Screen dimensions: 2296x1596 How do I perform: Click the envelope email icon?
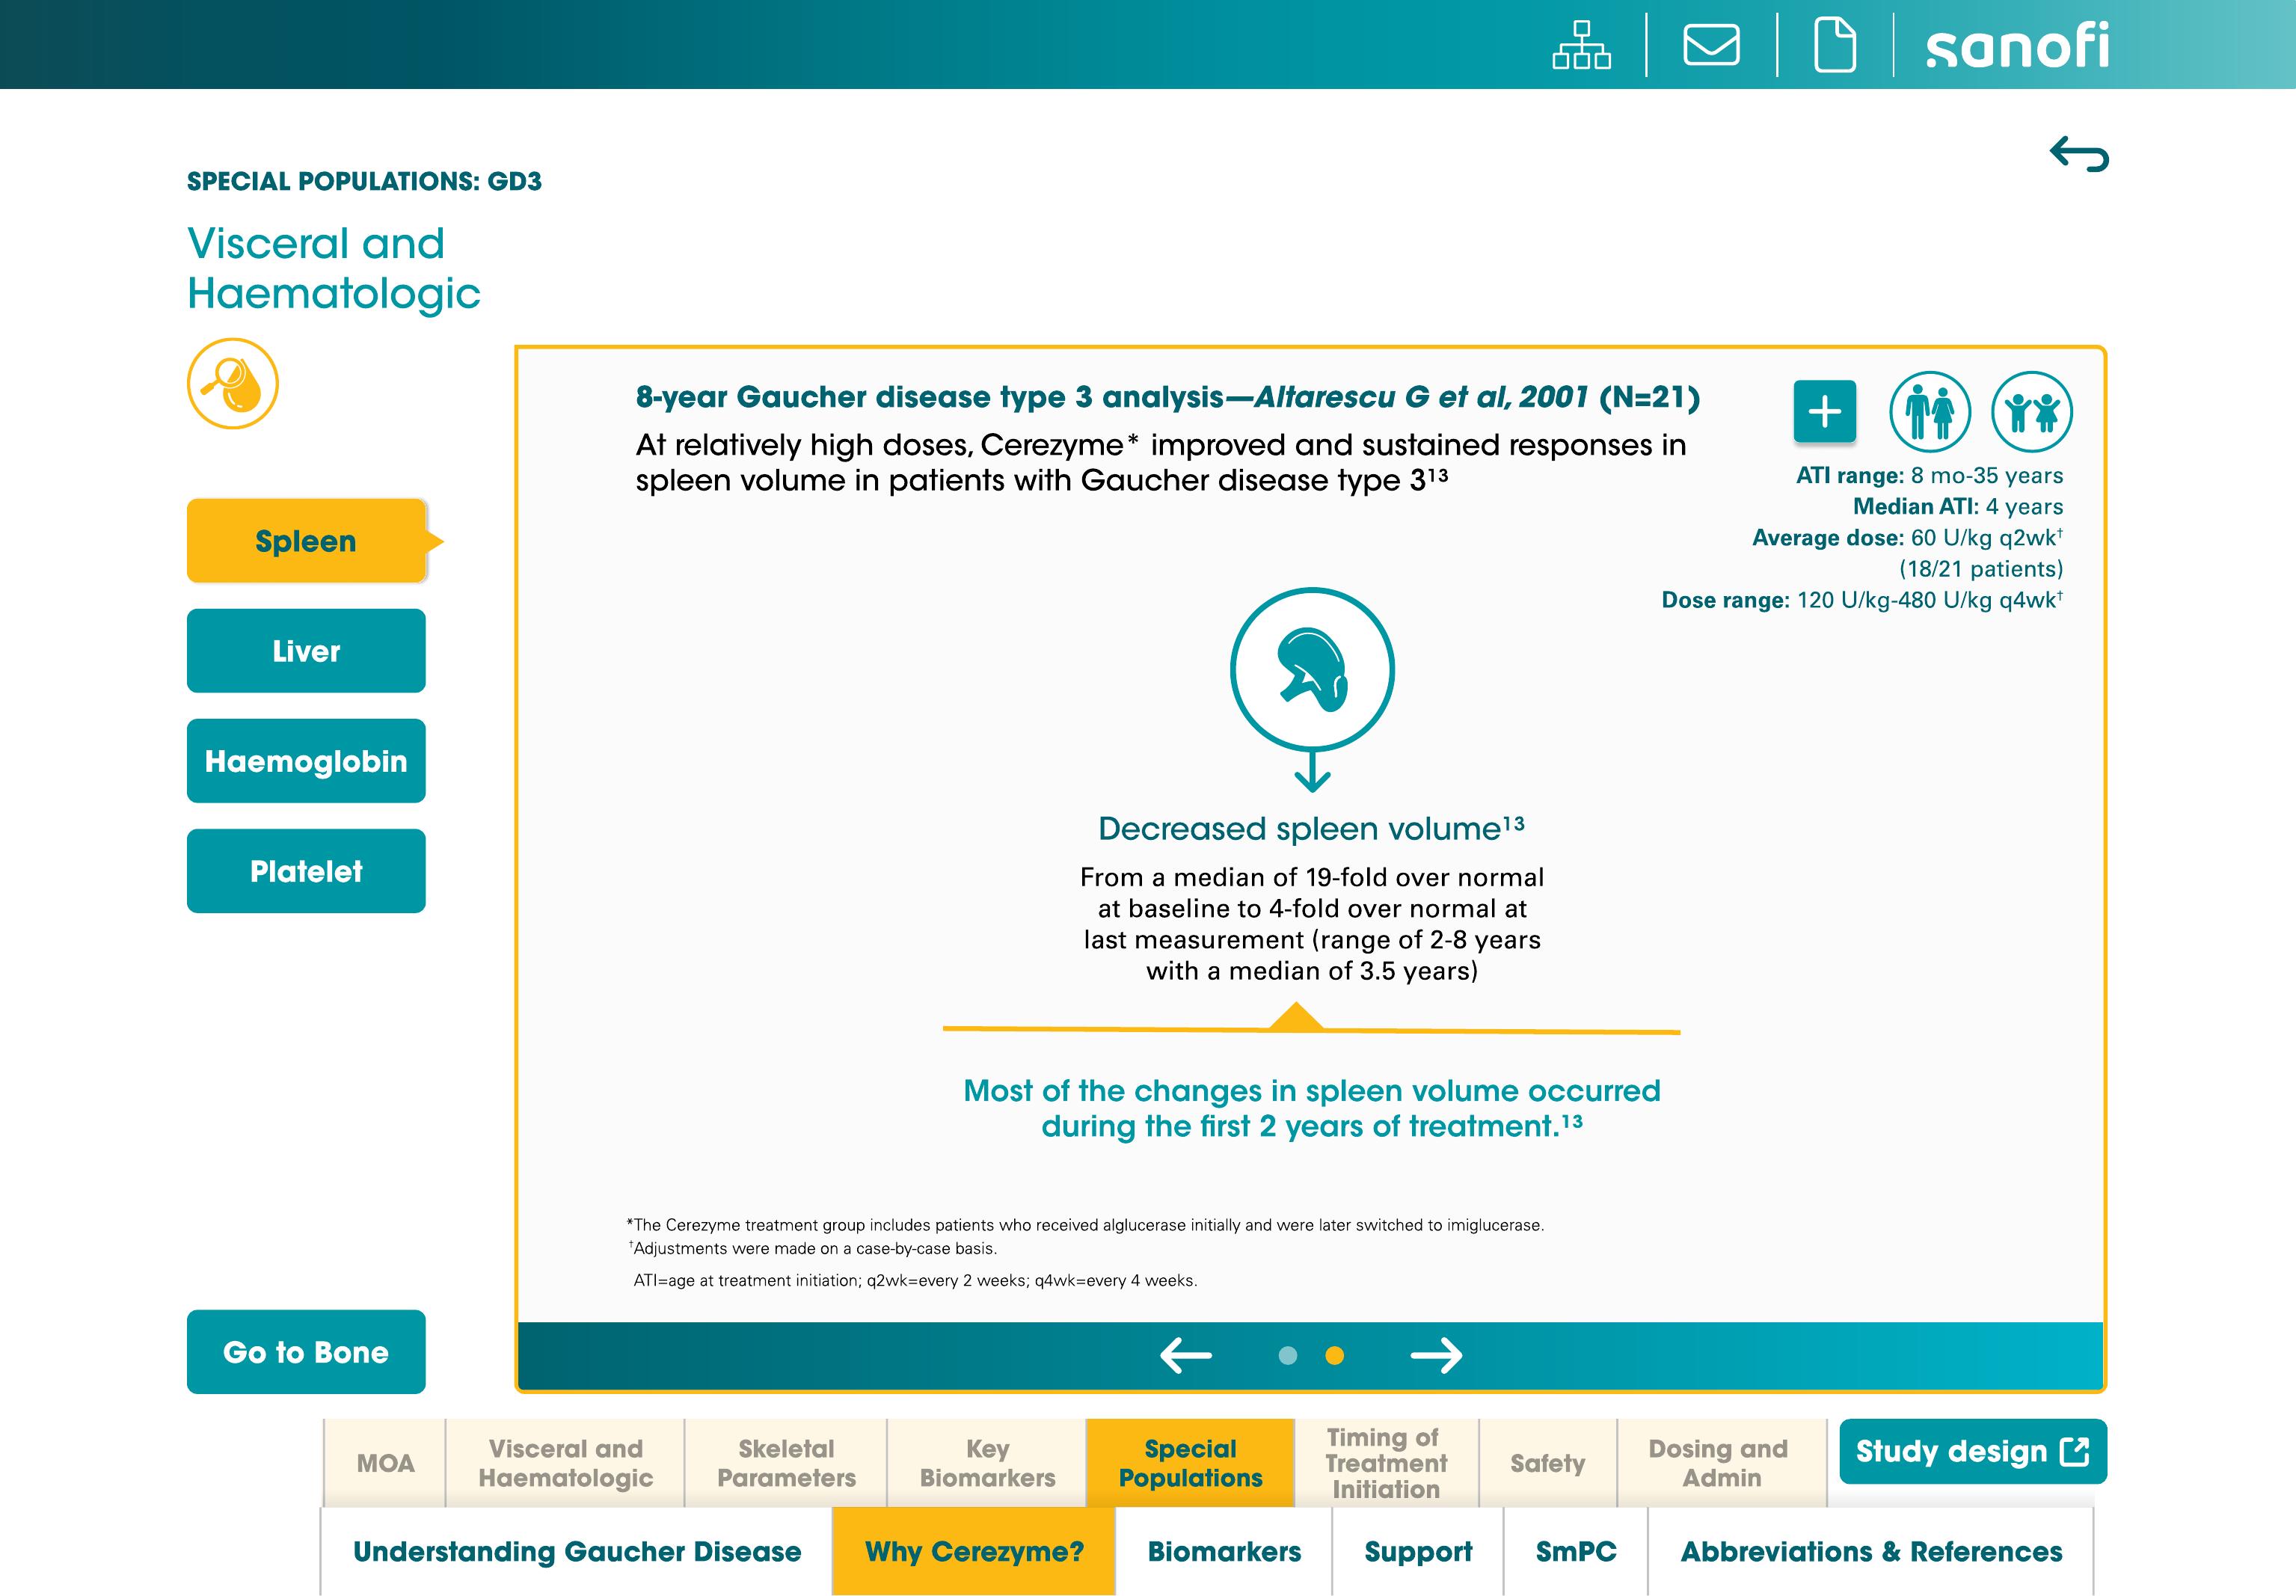point(1711,45)
